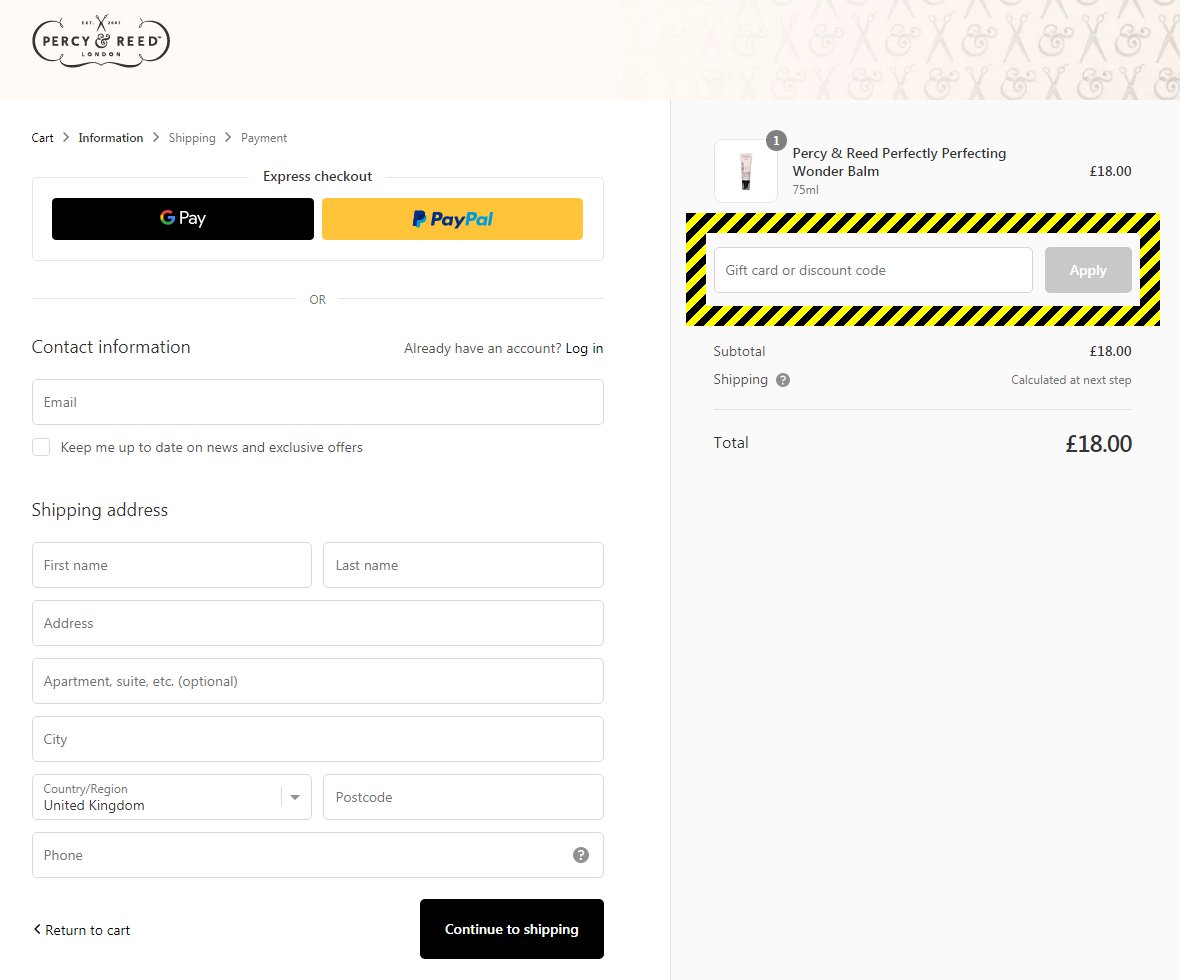The height and width of the screenshot is (980, 1180).
Task: Select the Information breadcrumb step
Action: [111, 138]
